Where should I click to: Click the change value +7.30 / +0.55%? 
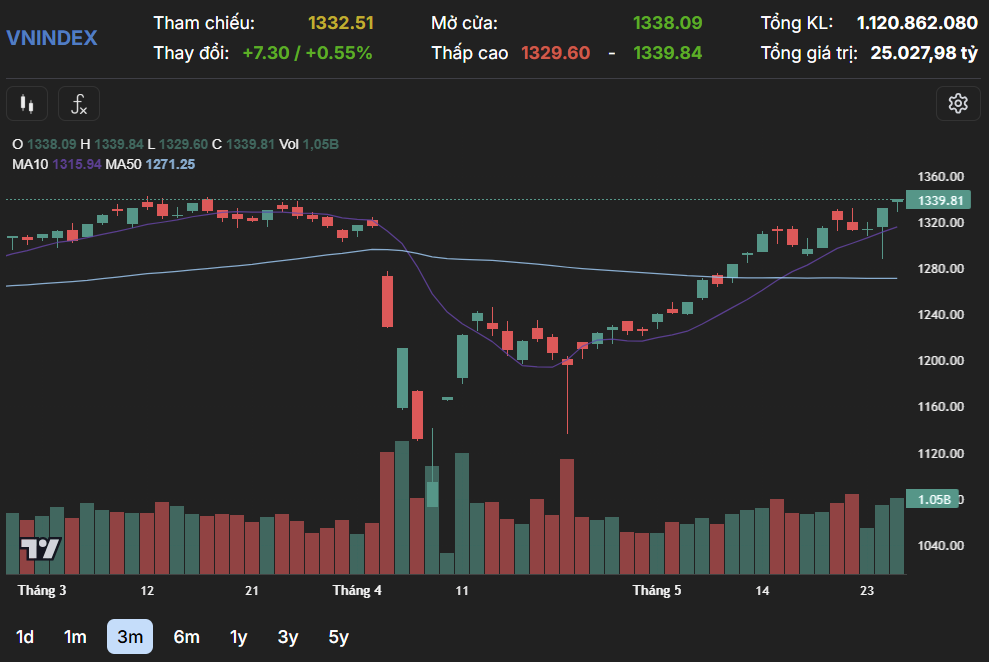(x=307, y=53)
